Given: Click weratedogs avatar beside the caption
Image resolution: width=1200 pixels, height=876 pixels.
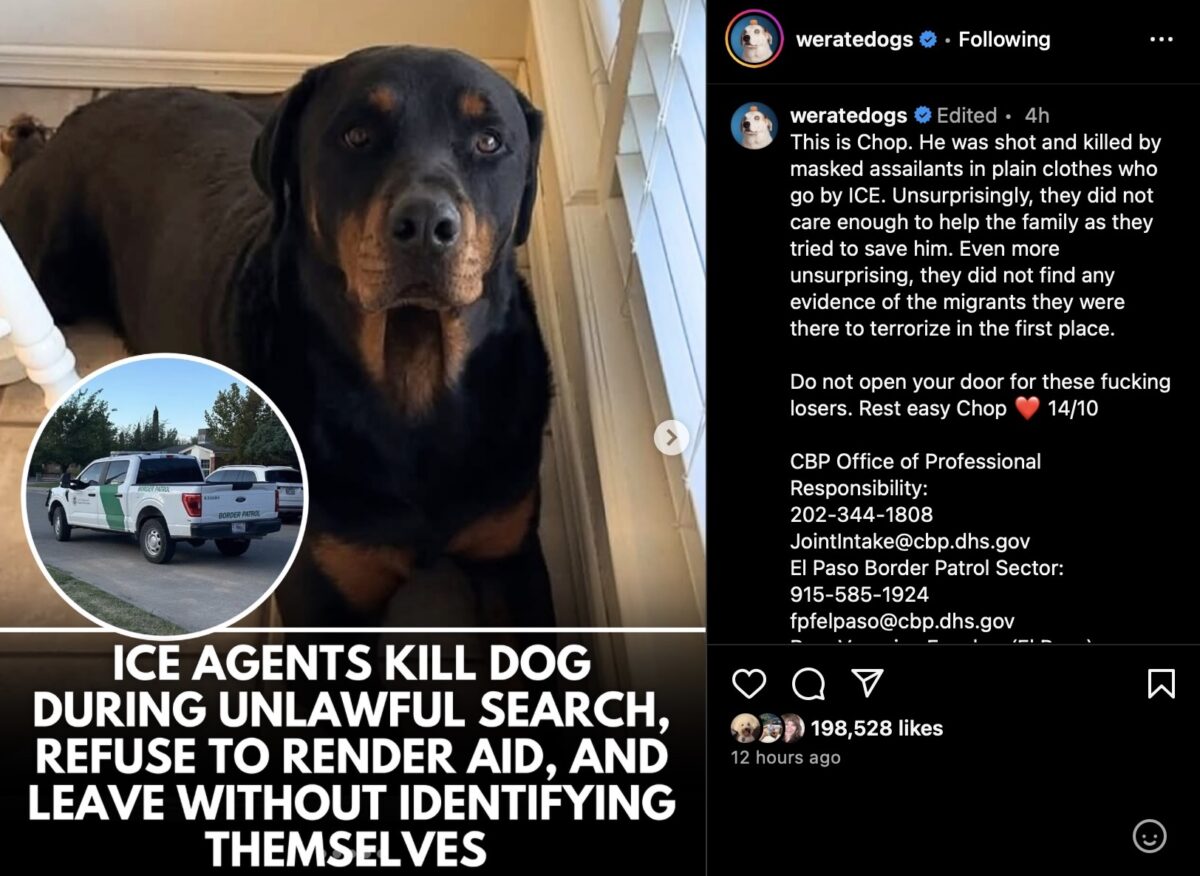Looking at the screenshot, I should coord(754,126).
